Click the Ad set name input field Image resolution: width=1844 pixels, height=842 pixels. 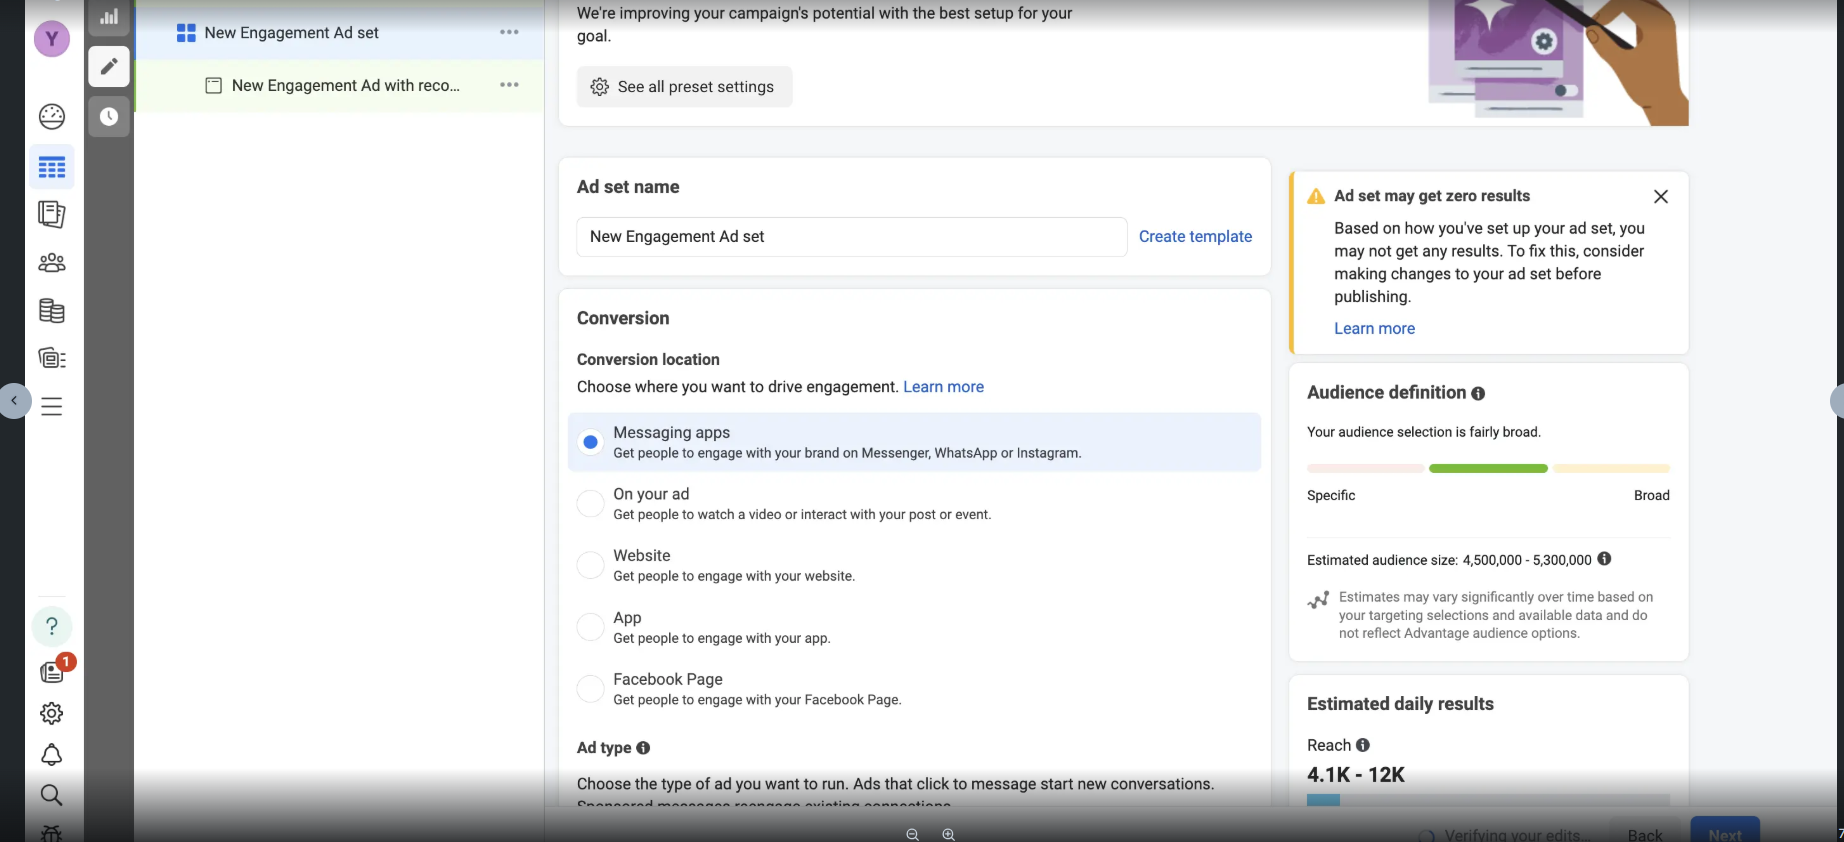[x=851, y=237]
